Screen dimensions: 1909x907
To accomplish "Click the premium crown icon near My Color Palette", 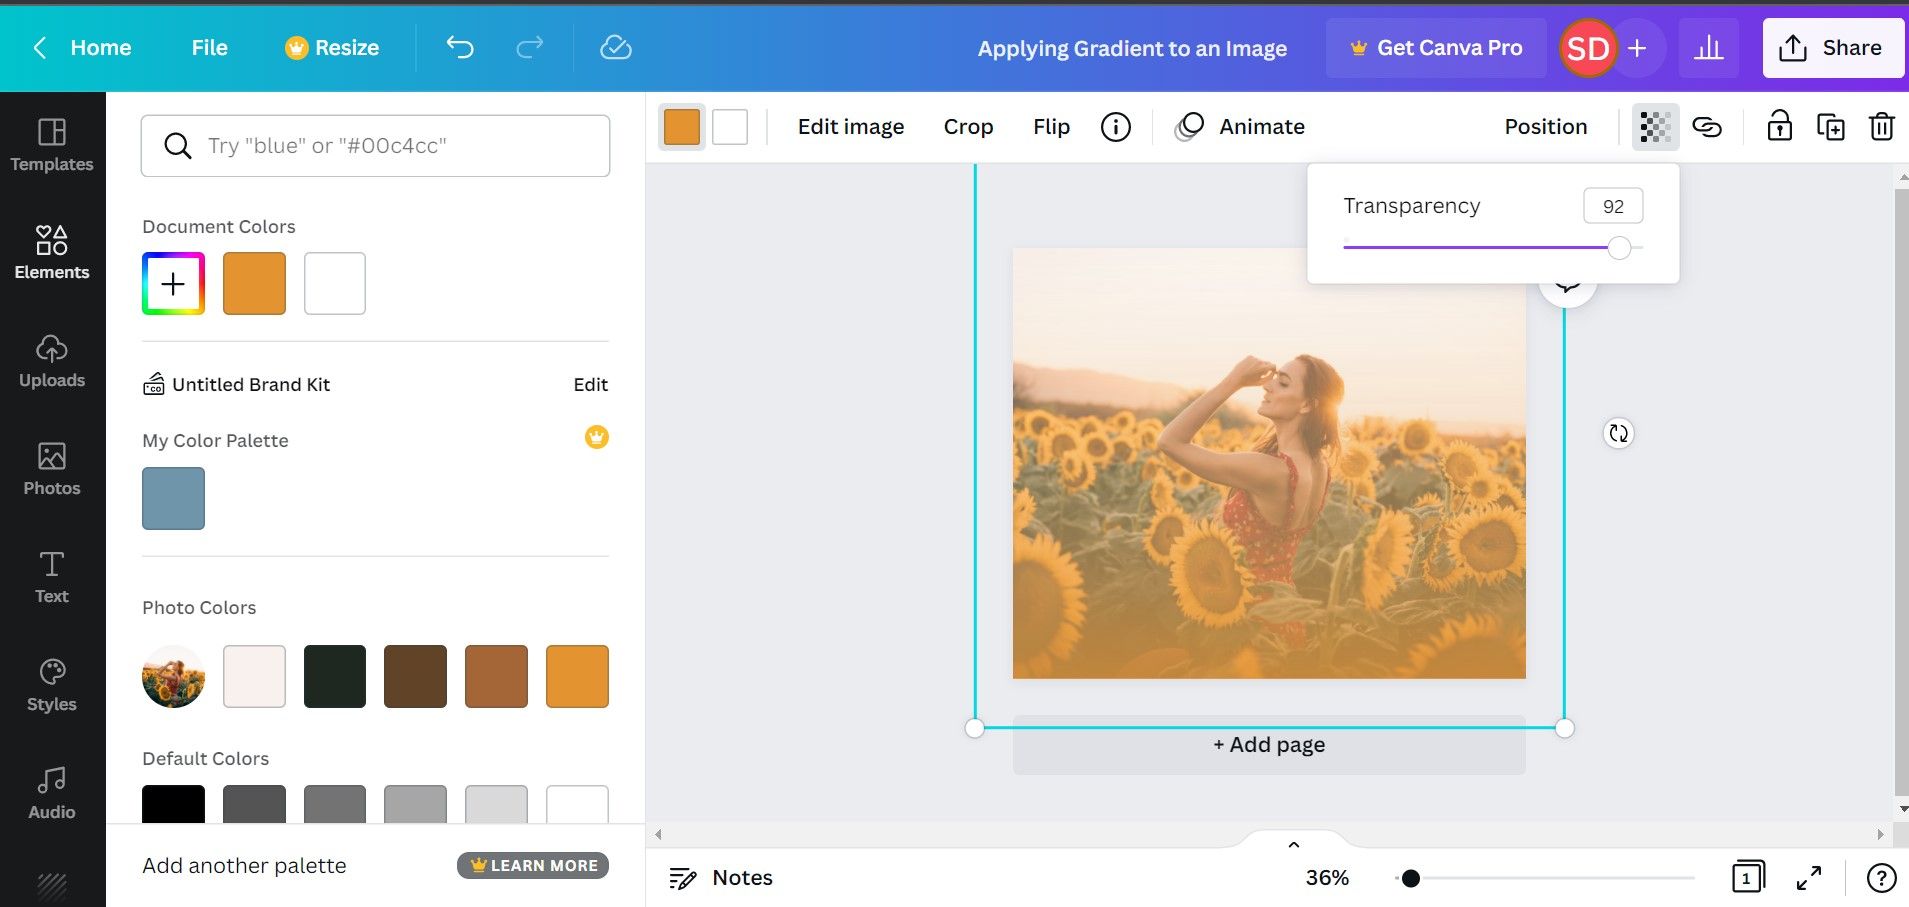I will click(597, 437).
